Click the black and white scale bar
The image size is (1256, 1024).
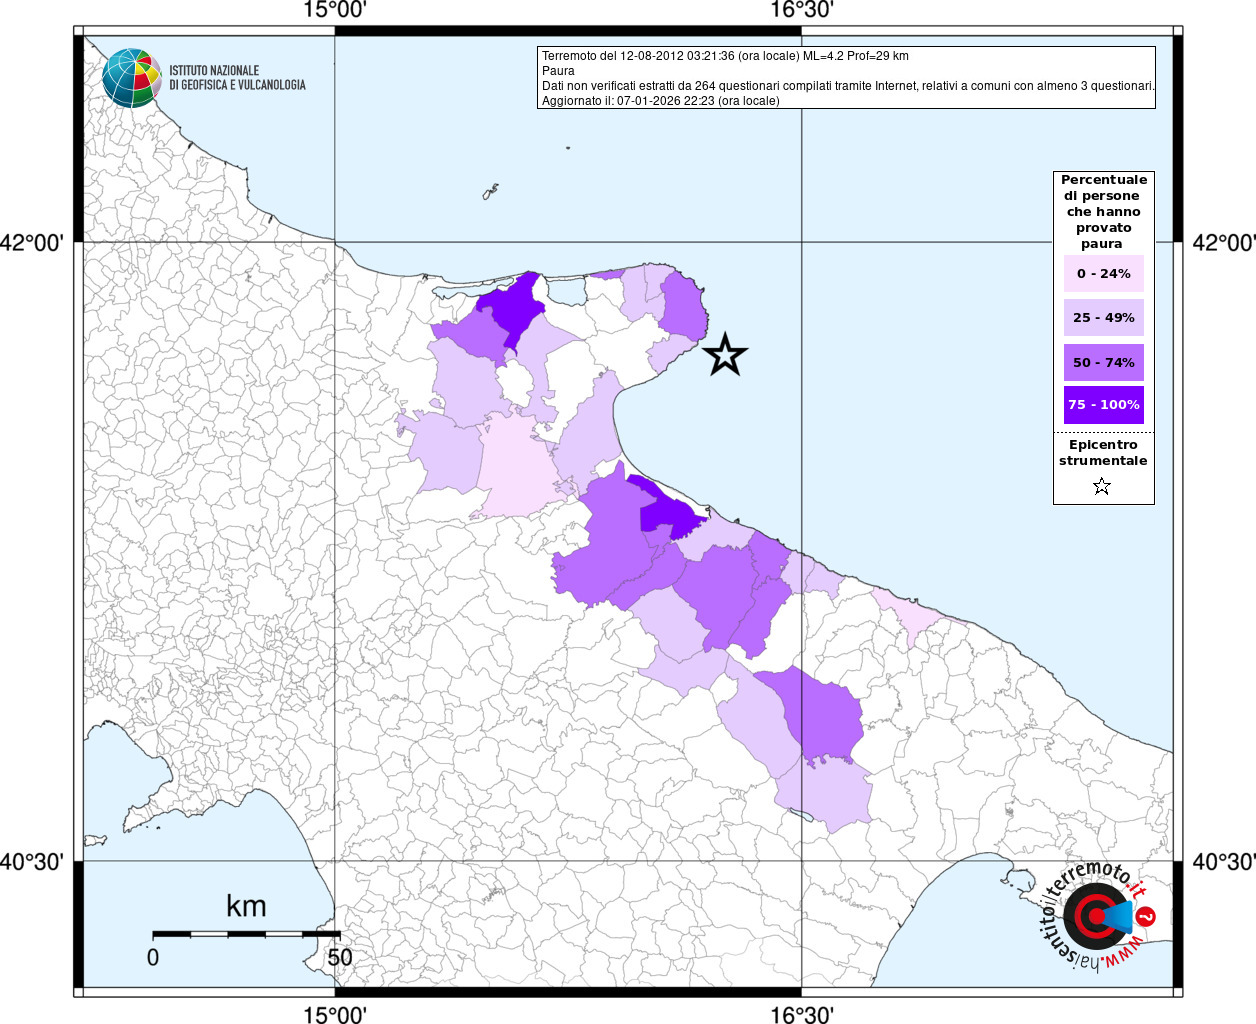point(246,934)
